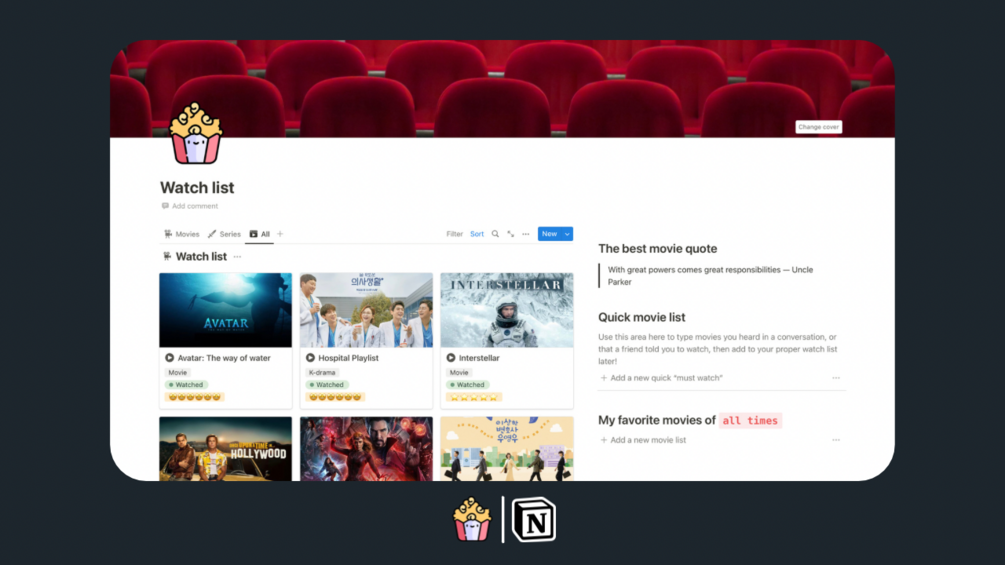Open options dots on the quick must watch row
The height and width of the screenshot is (565, 1005).
[836, 378]
